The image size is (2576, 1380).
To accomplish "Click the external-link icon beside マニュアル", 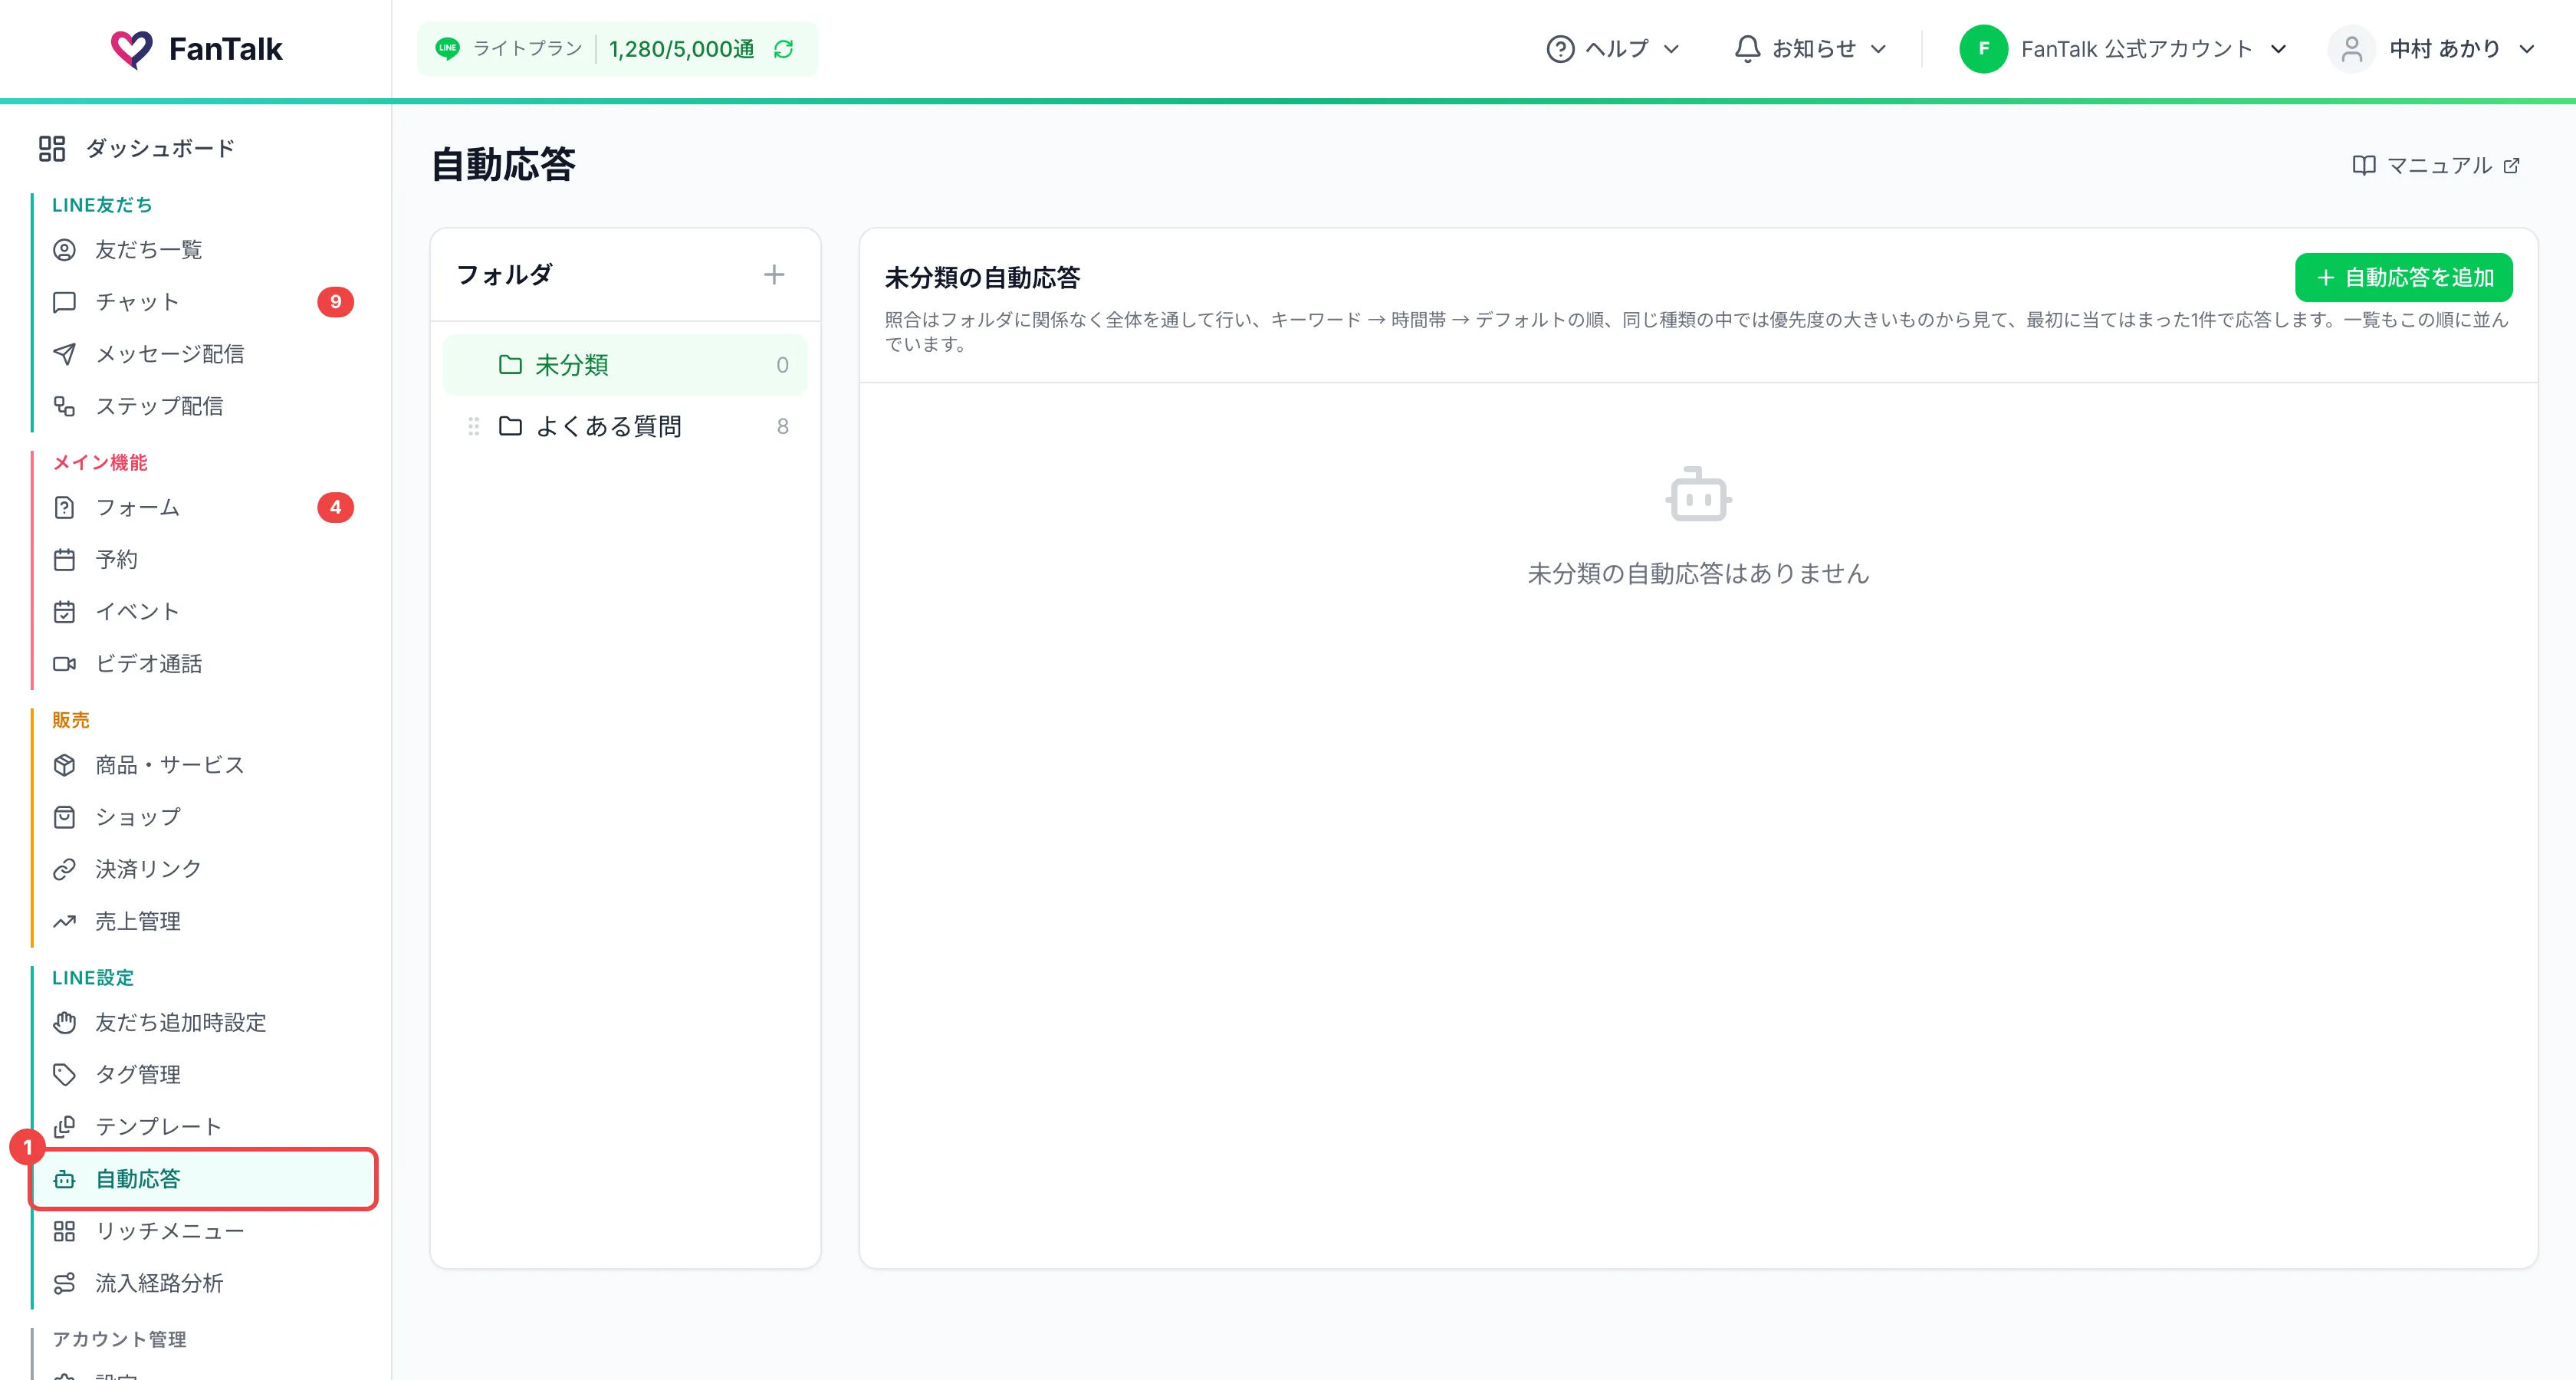I will click(2511, 166).
